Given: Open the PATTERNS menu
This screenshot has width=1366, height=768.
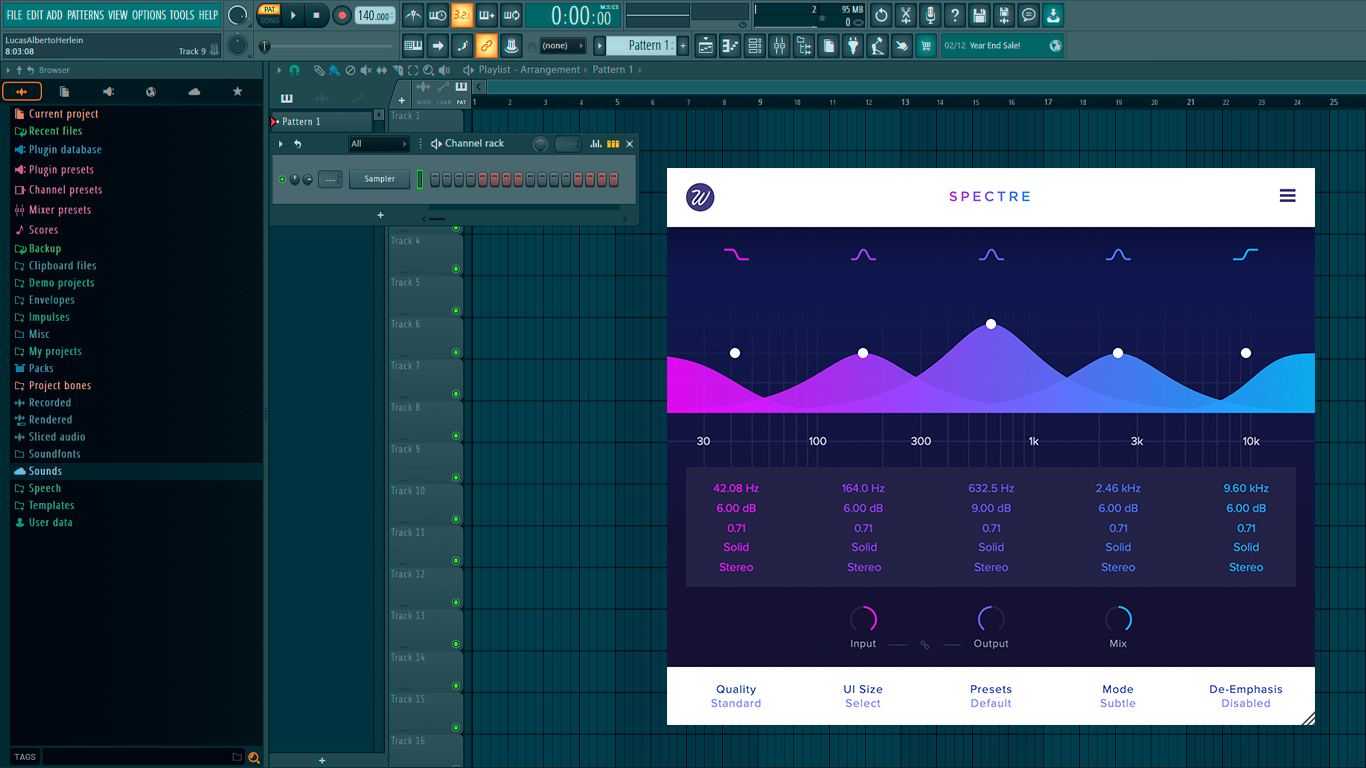Looking at the screenshot, I should (85, 15).
